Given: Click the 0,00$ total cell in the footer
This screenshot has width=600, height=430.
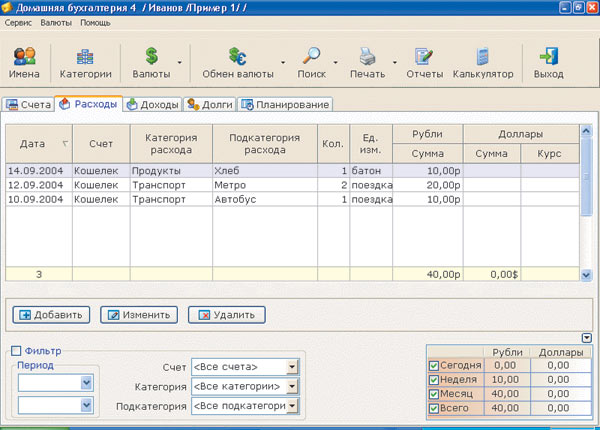Looking at the screenshot, I should point(492,274).
